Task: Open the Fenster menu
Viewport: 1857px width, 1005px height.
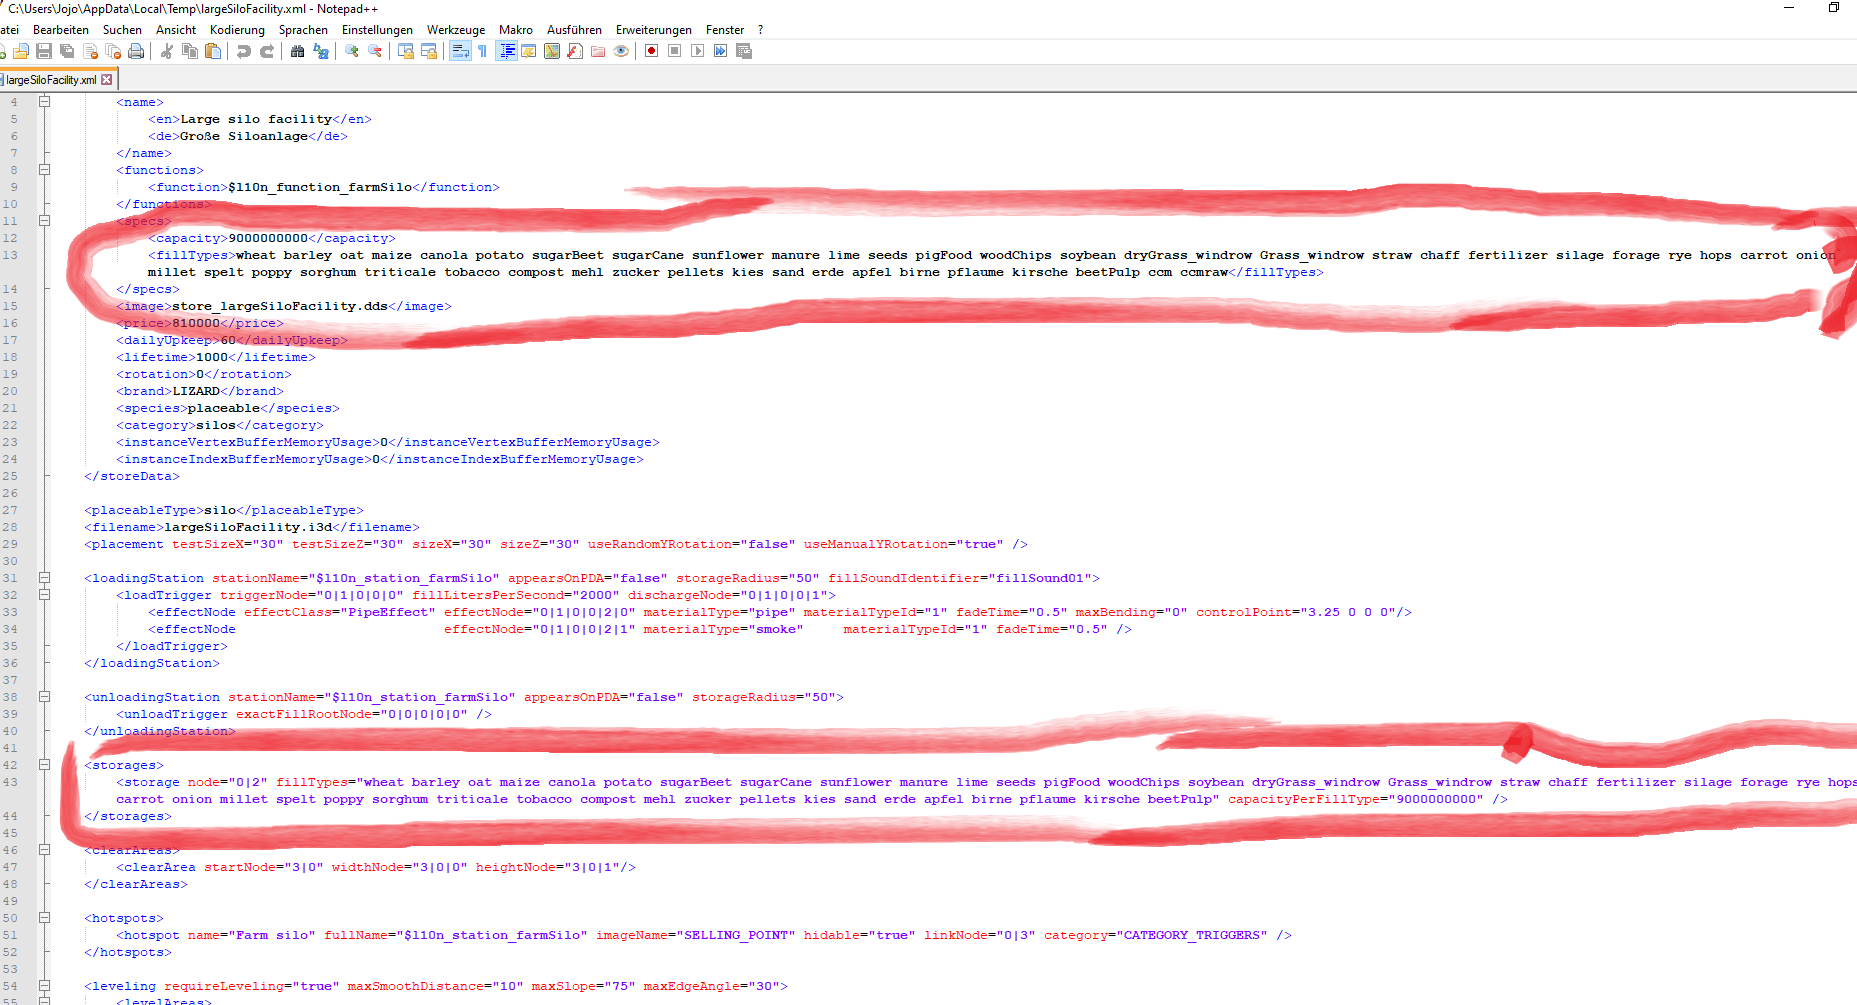Action: [725, 30]
